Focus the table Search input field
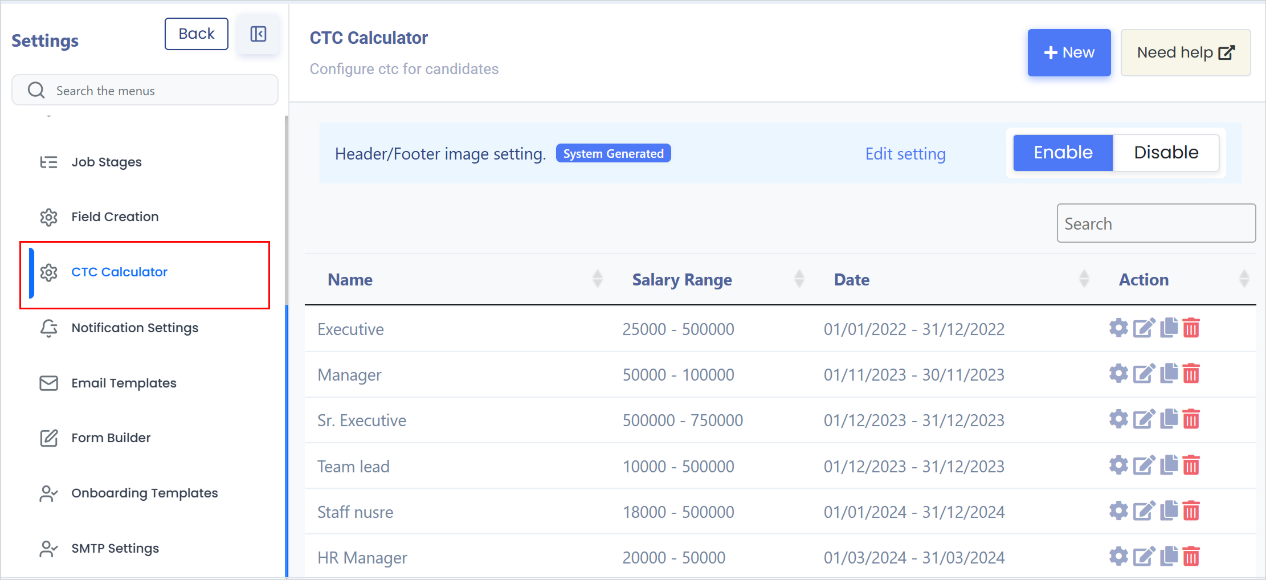 (x=1156, y=223)
